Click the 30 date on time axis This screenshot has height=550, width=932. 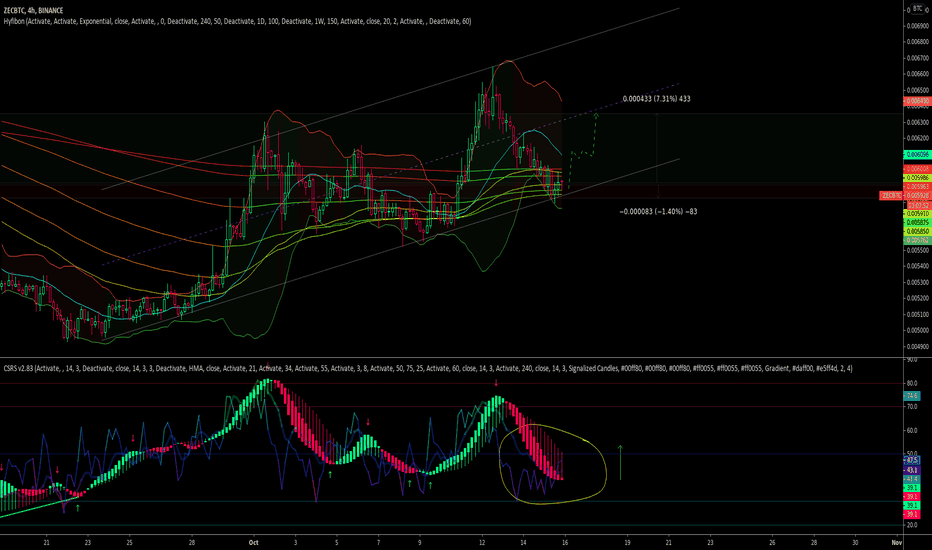click(855, 542)
